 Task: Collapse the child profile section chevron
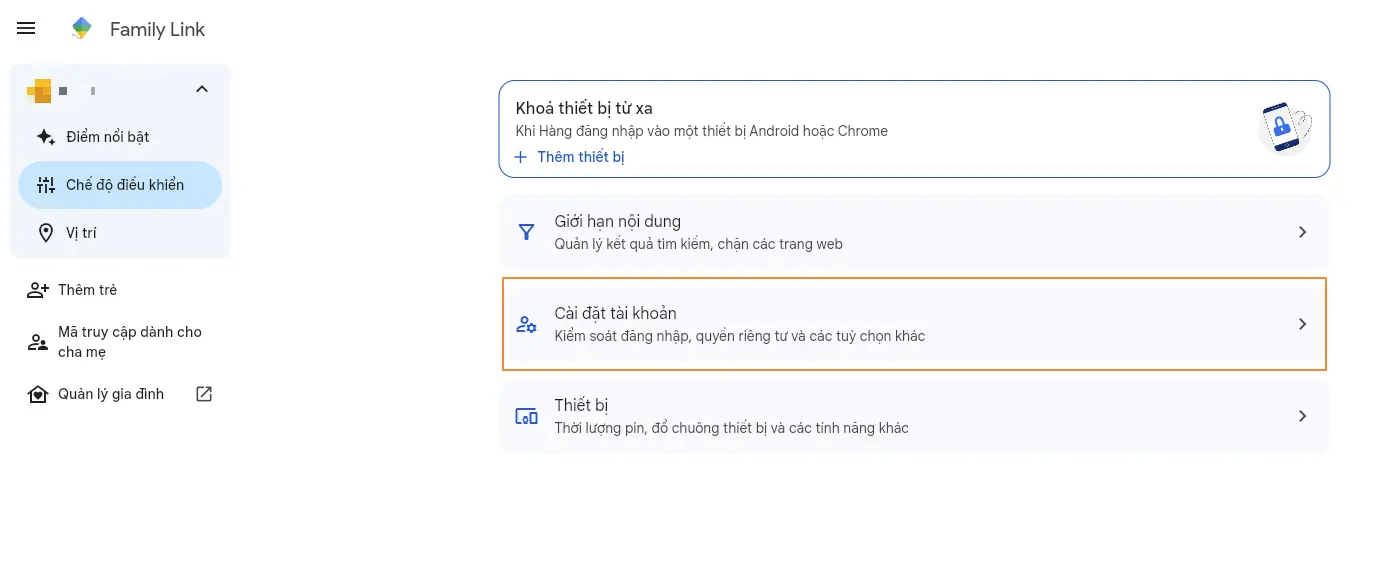202,90
